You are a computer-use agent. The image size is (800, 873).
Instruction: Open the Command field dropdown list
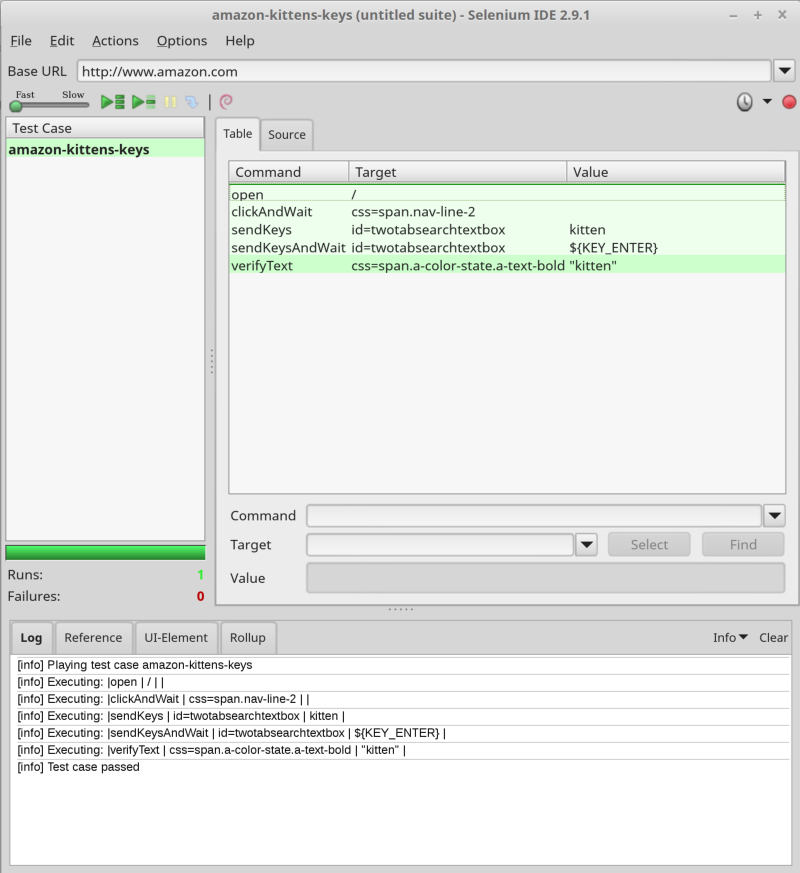(774, 516)
